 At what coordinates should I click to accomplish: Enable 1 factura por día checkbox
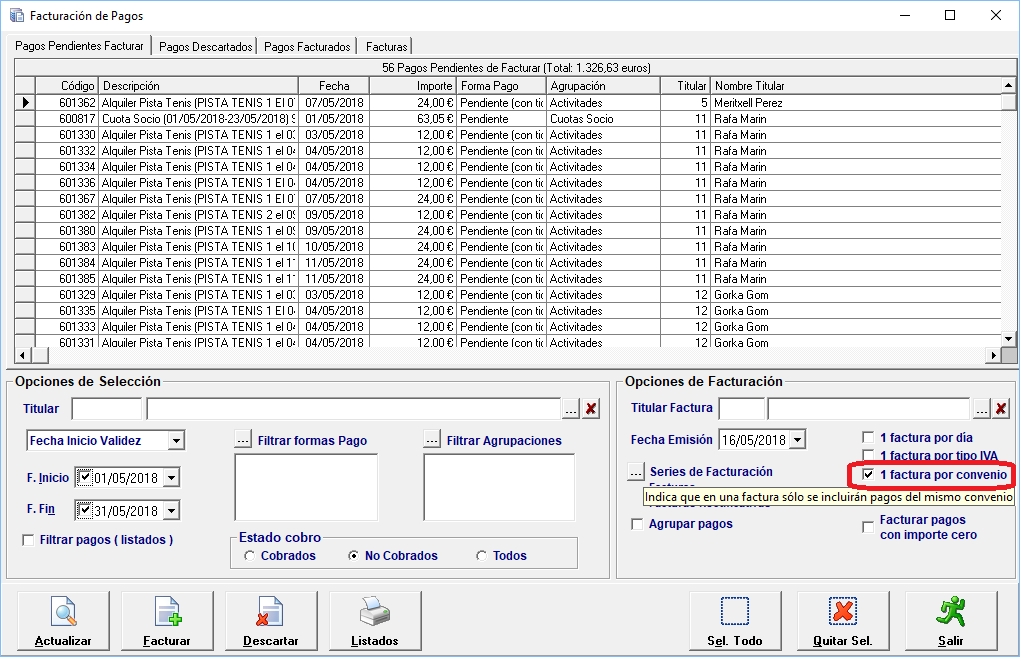[x=868, y=438]
